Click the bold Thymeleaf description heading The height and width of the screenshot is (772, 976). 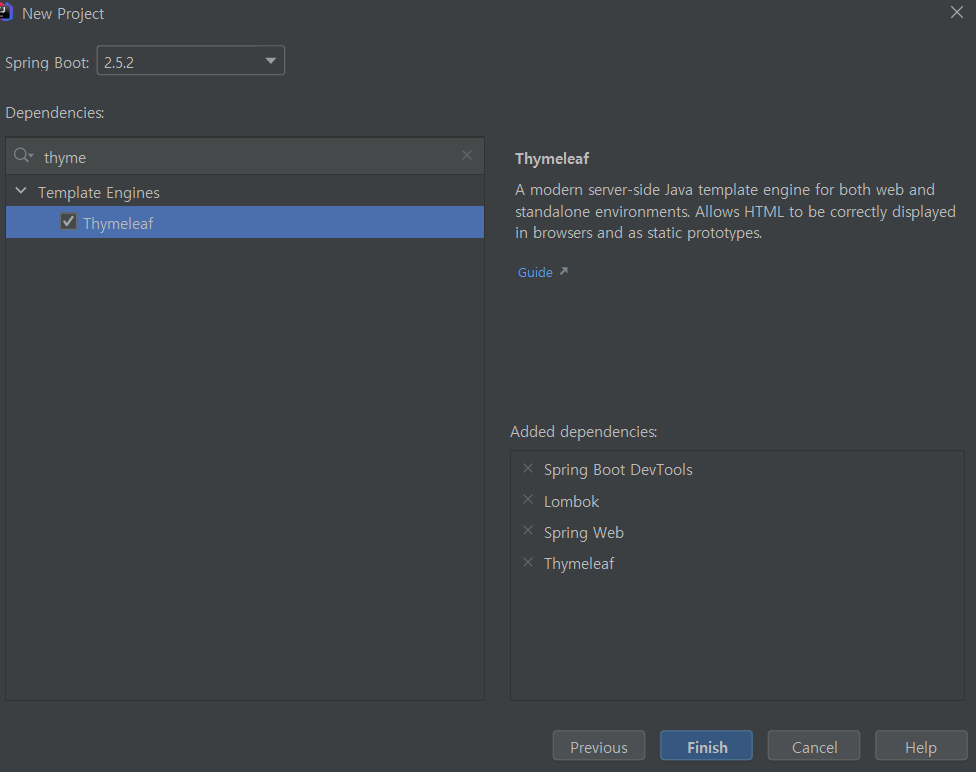click(x=552, y=159)
